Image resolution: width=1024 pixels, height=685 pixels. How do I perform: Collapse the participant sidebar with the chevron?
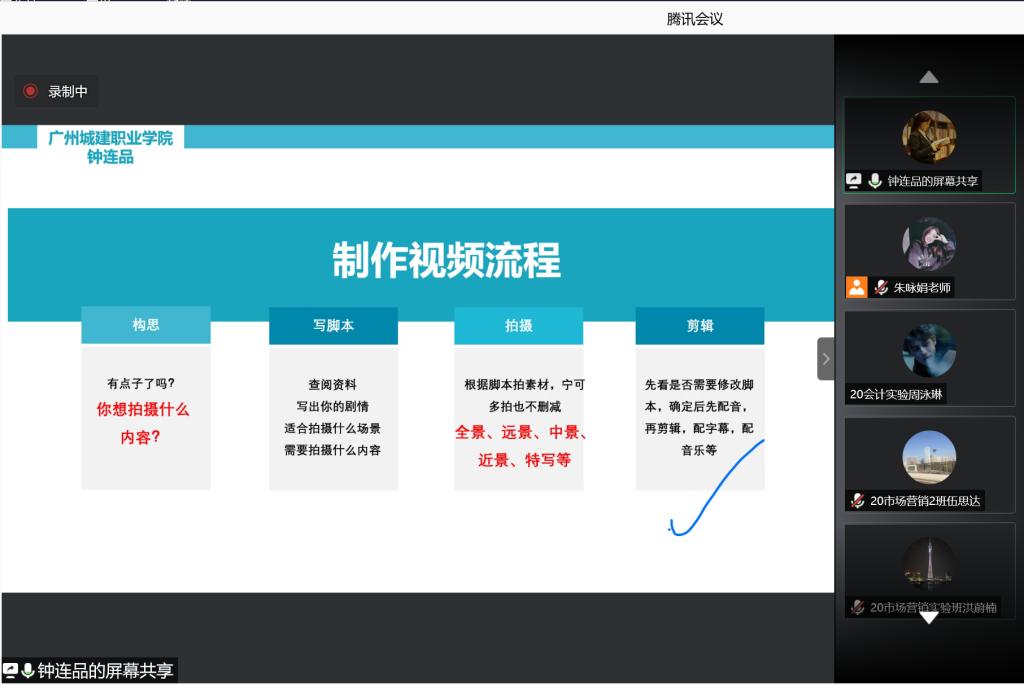825,358
